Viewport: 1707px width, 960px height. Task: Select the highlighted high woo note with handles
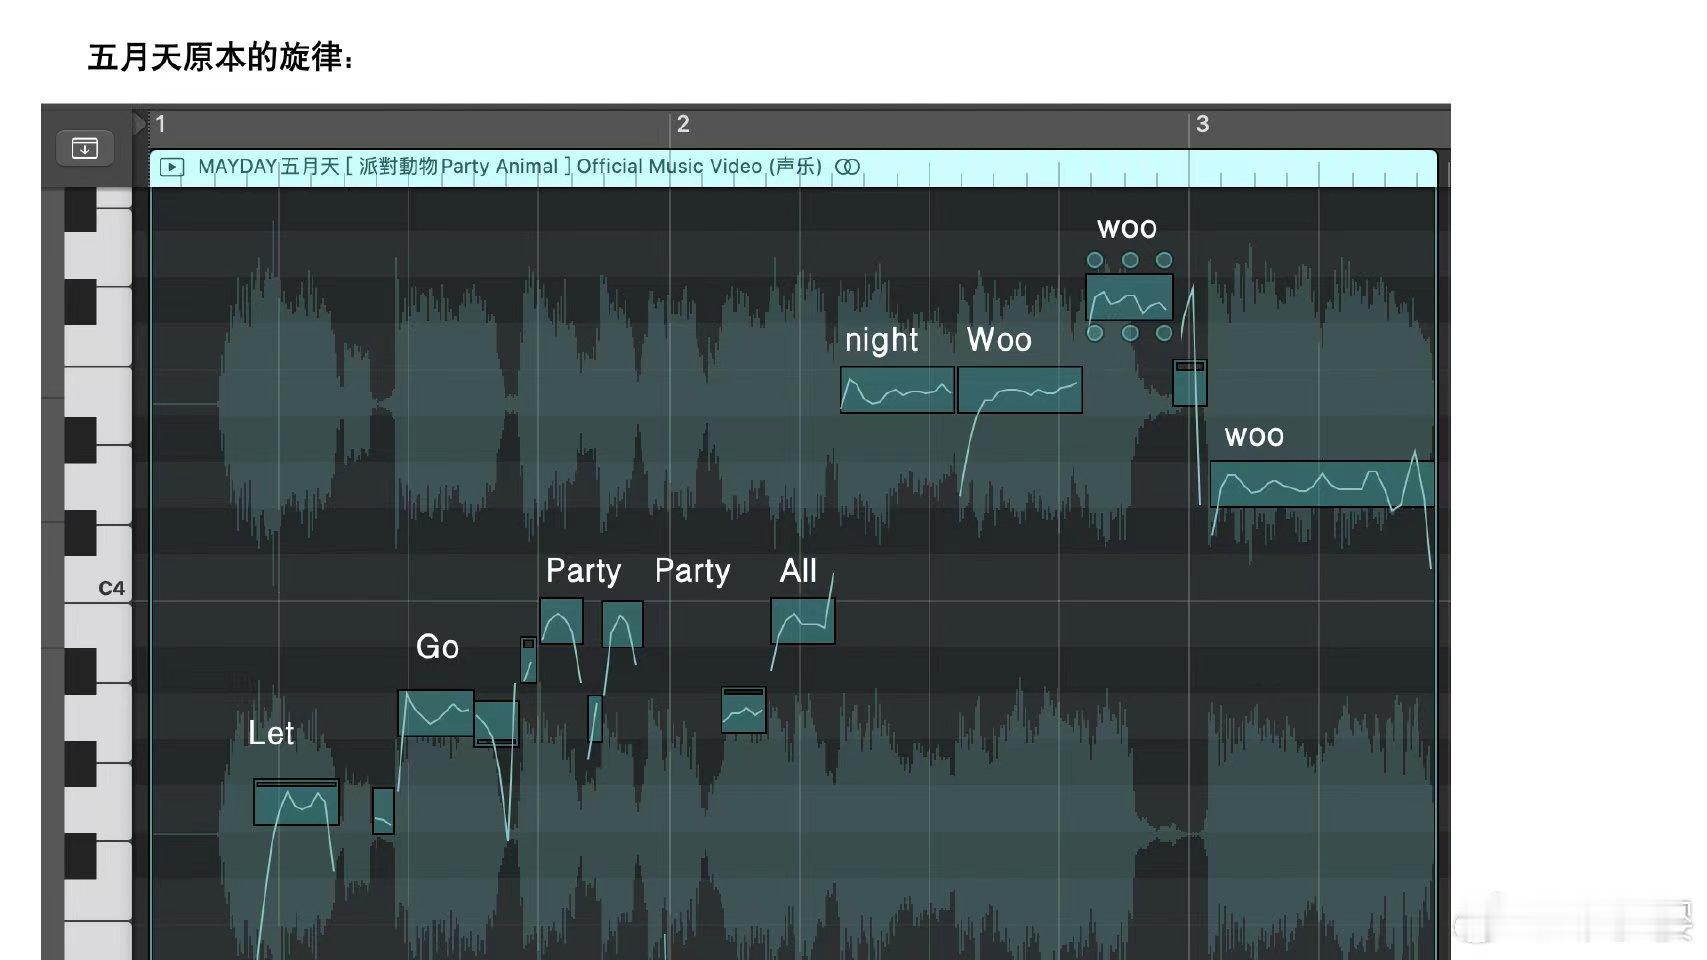pos(1130,297)
